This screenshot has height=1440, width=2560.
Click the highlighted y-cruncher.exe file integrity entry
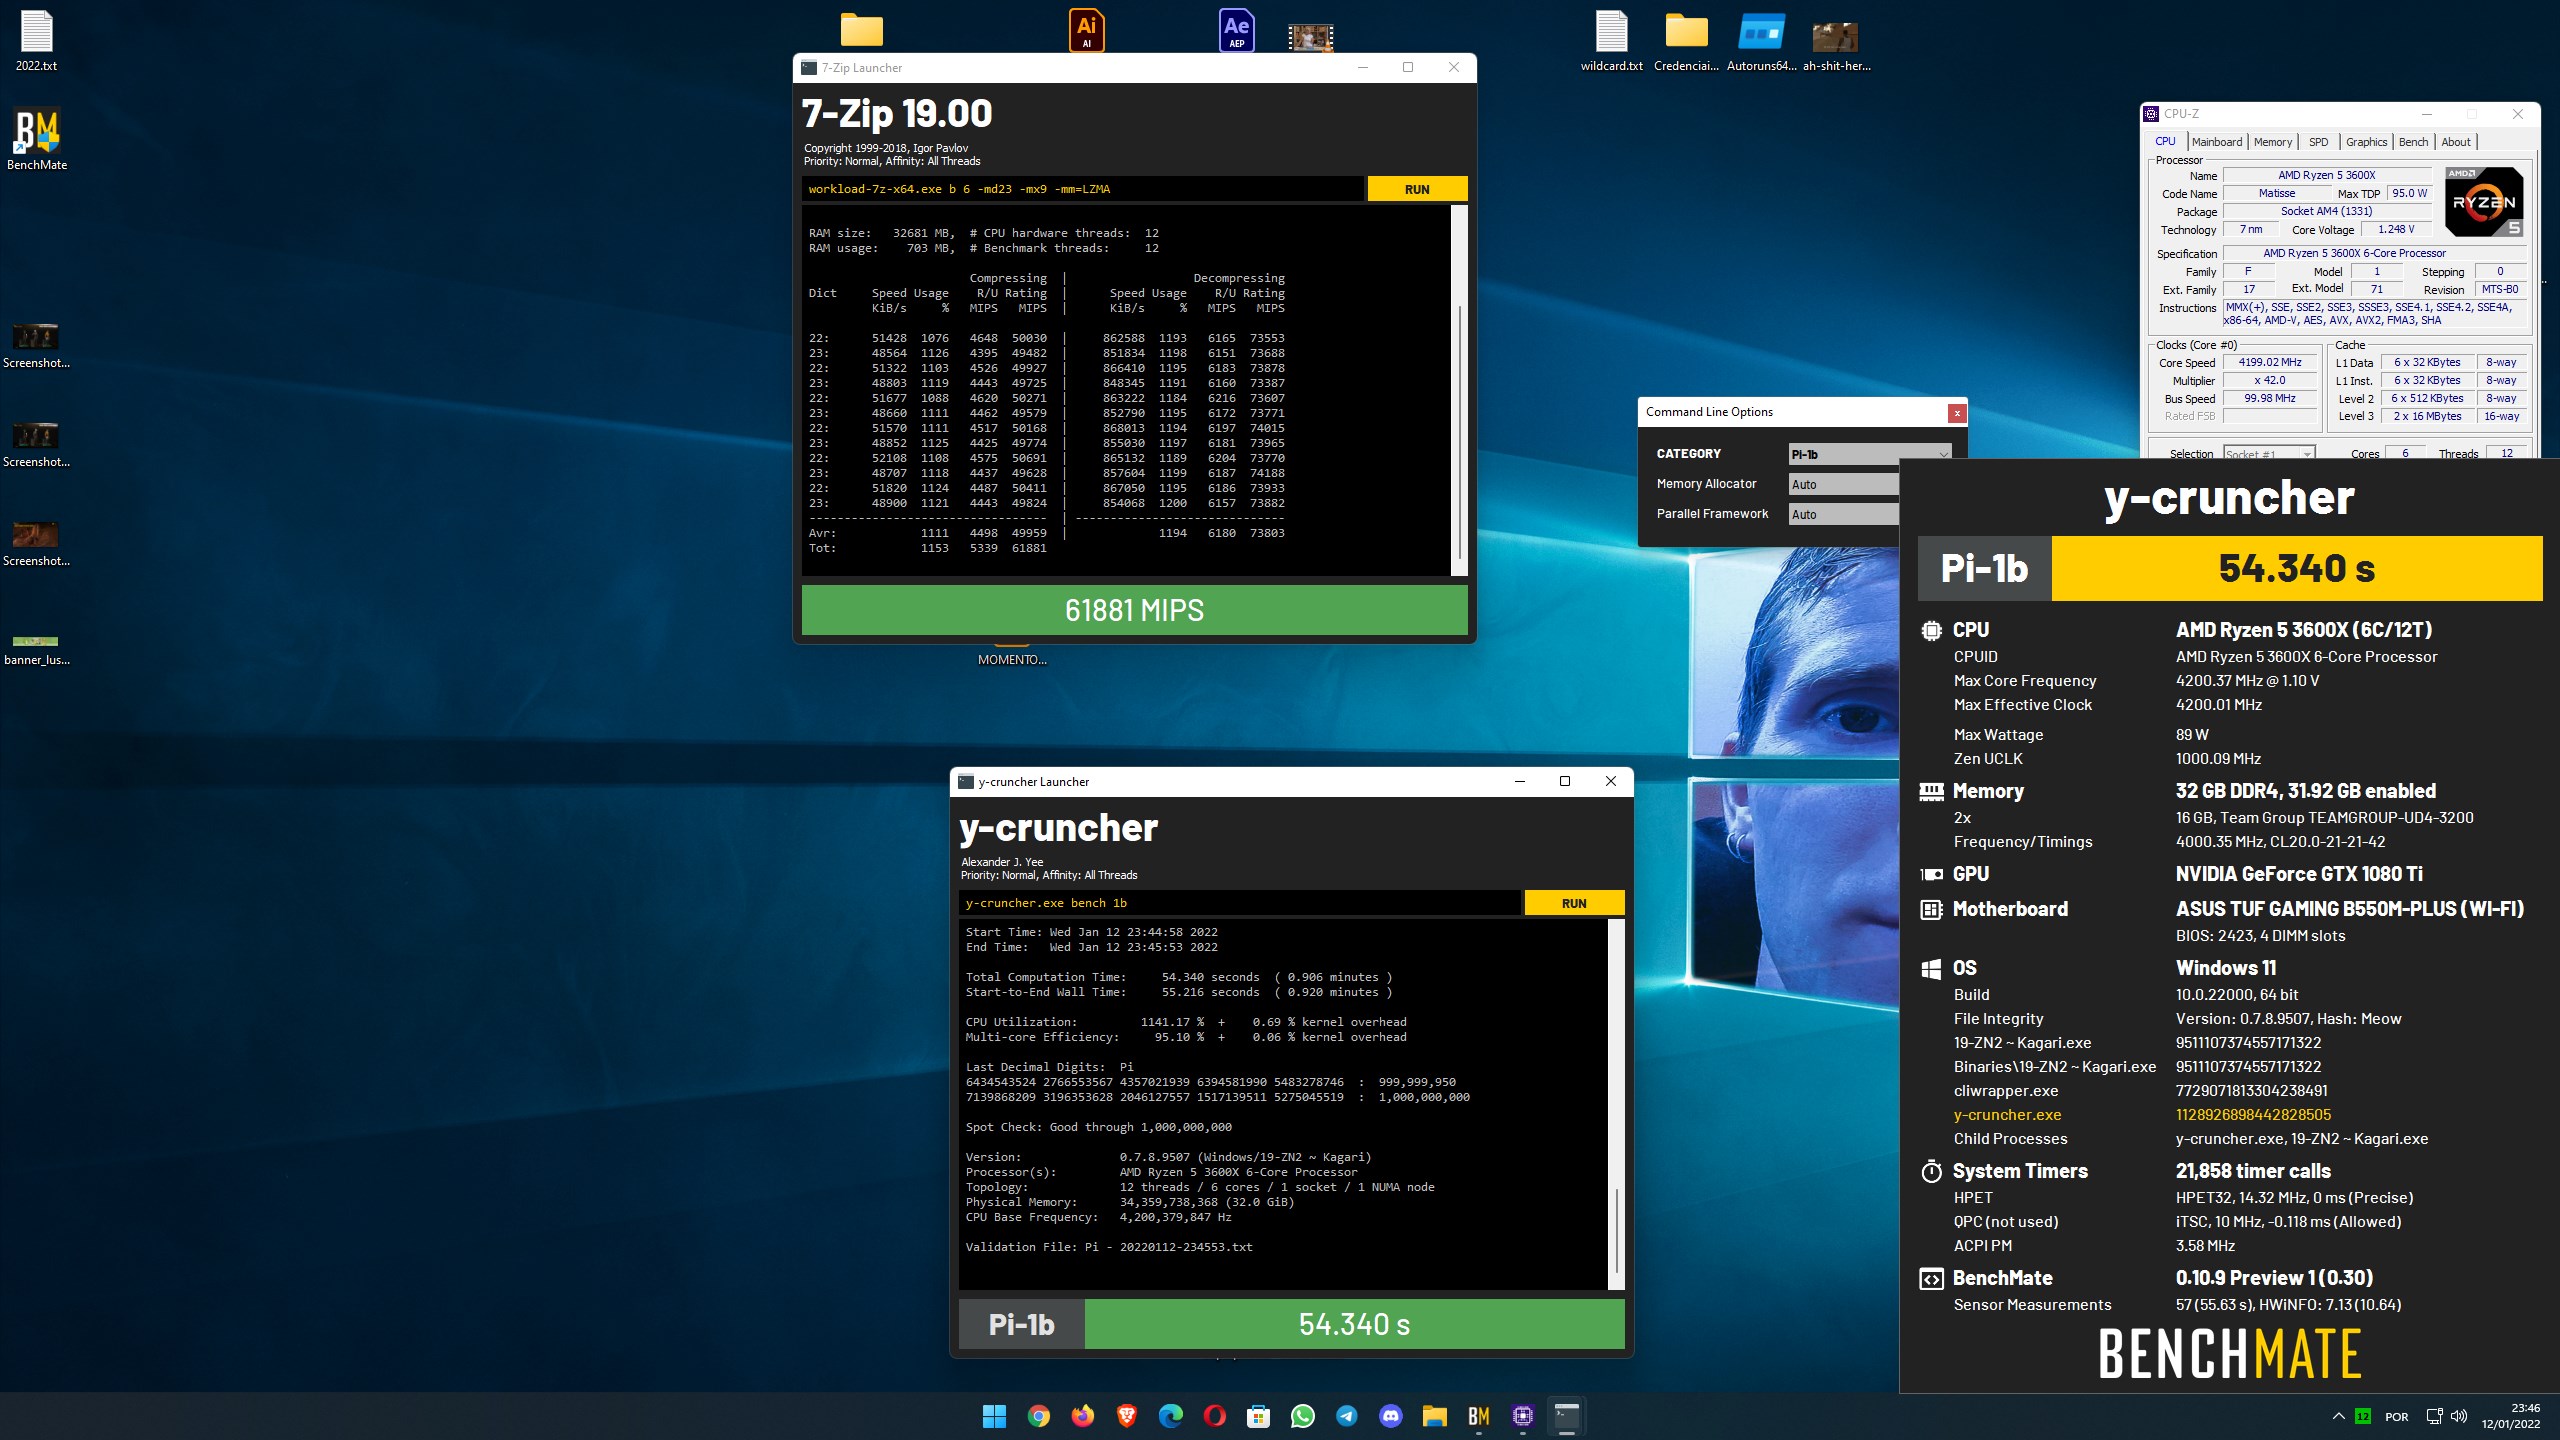[2142, 1115]
